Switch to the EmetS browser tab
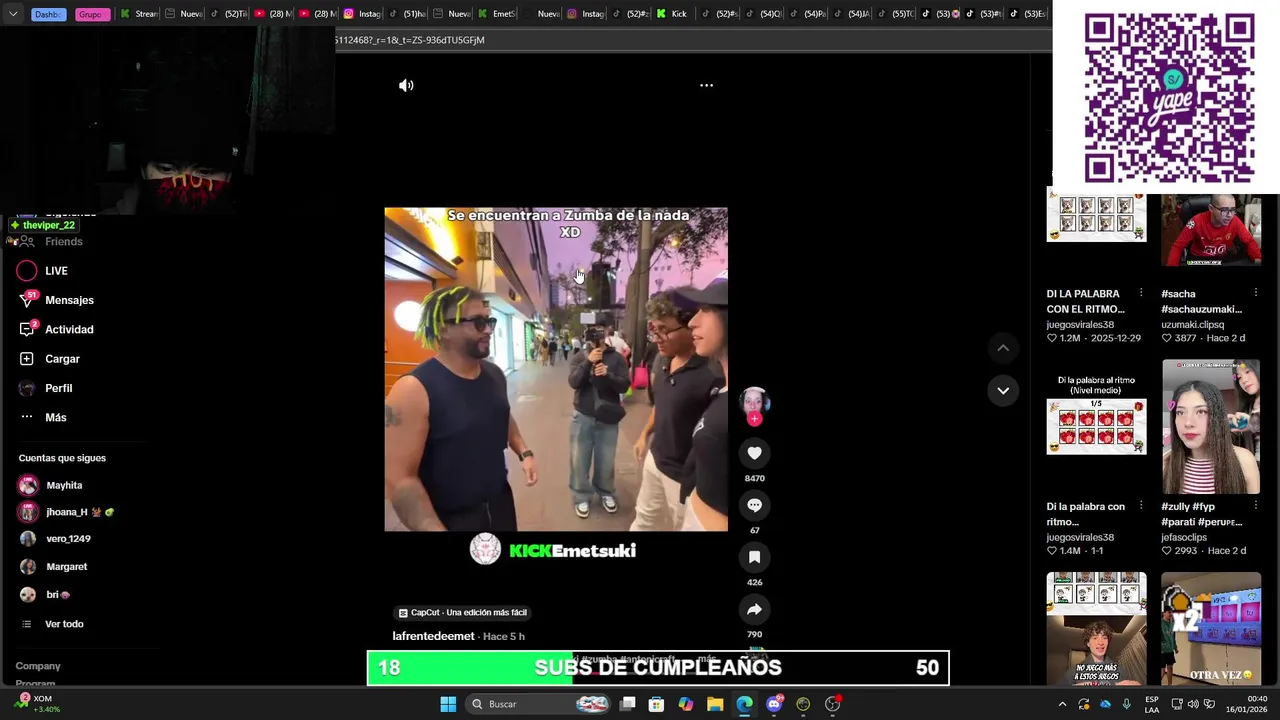The height and width of the screenshot is (720, 1280). click(x=497, y=14)
